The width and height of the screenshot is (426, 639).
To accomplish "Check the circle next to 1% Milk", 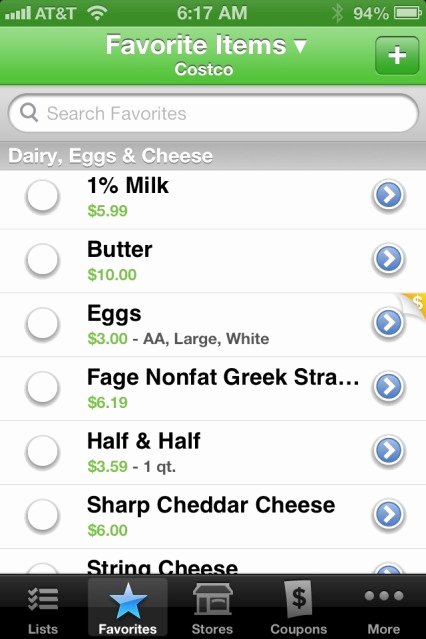I will (42, 196).
